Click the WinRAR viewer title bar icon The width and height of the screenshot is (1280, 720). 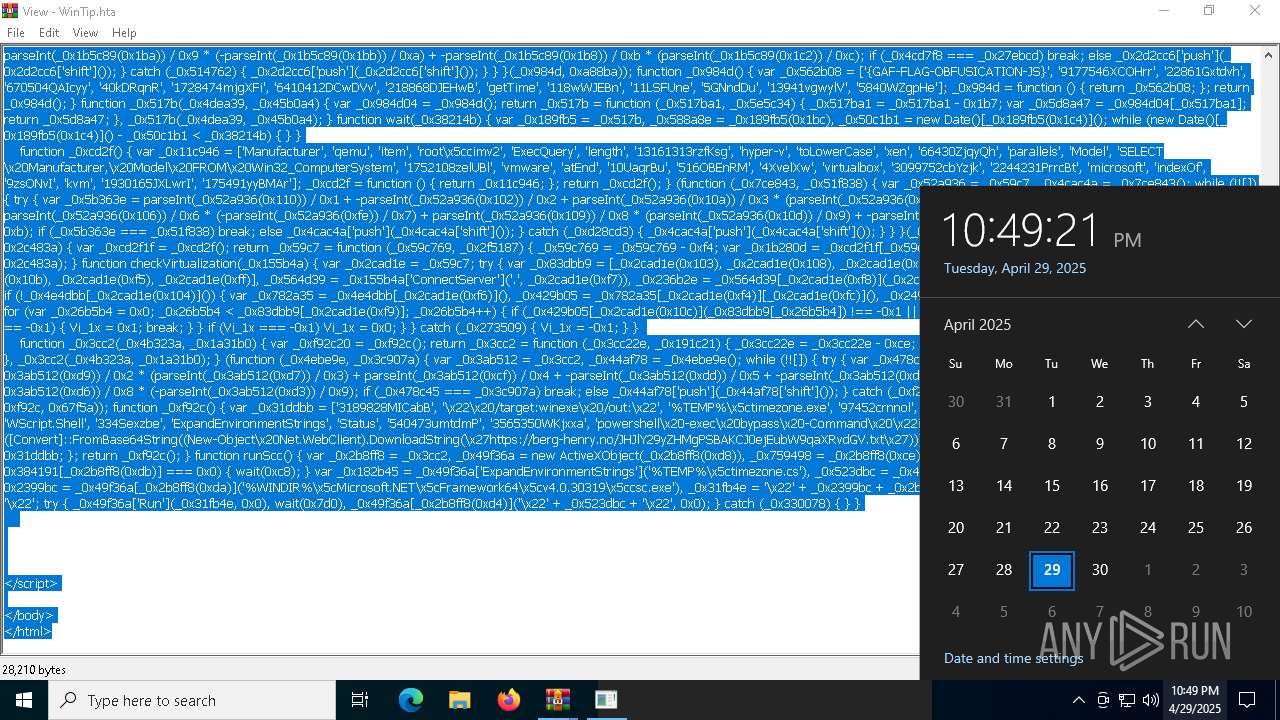(10, 11)
